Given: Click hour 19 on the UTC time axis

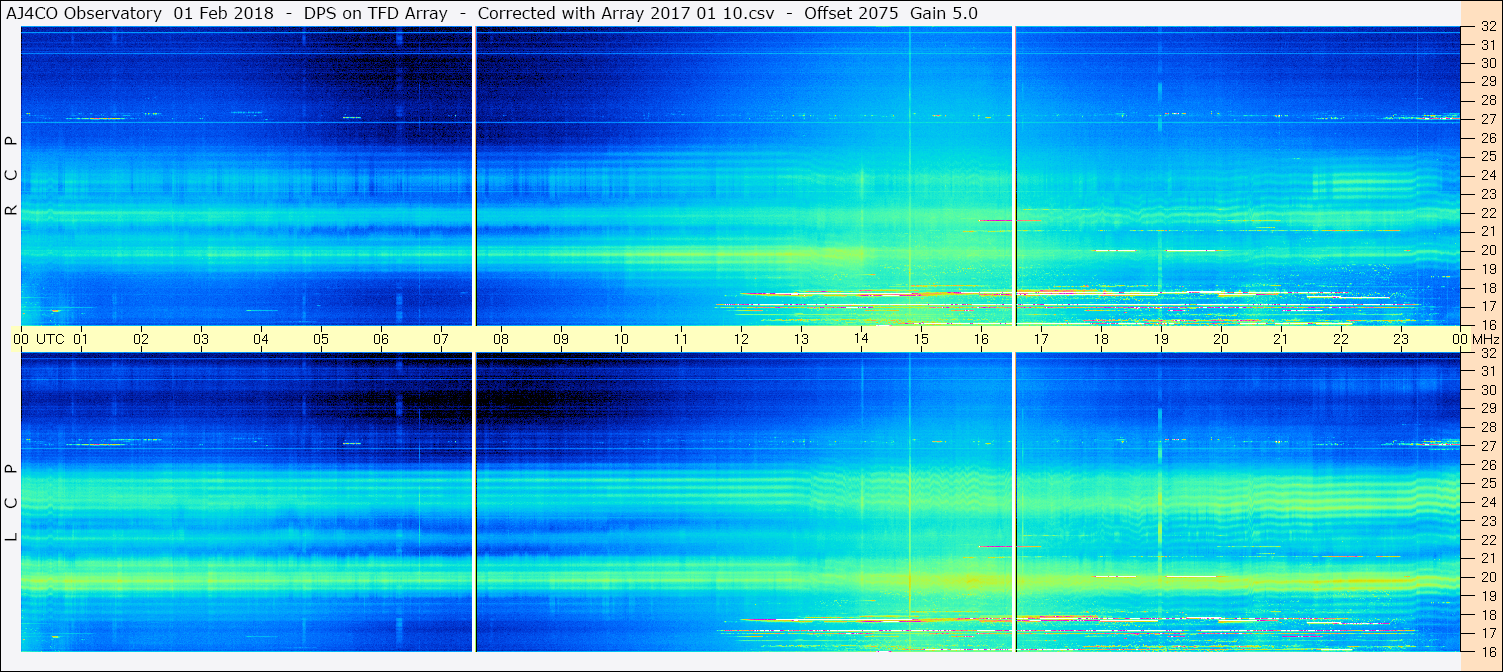Looking at the screenshot, I should pyautogui.click(x=1161, y=339).
